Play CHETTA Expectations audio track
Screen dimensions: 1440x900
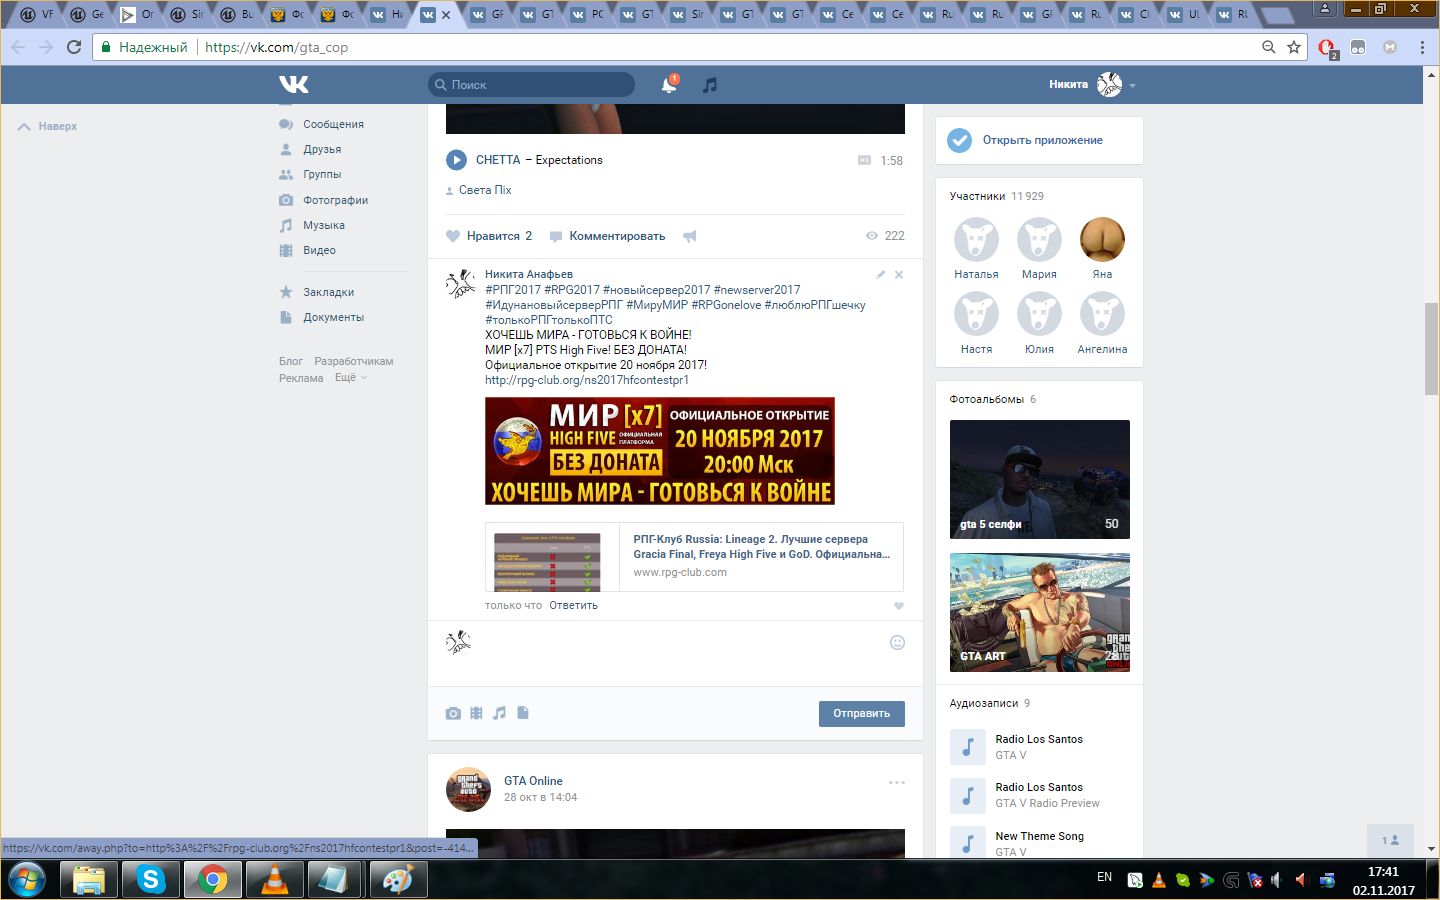[x=456, y=160]
